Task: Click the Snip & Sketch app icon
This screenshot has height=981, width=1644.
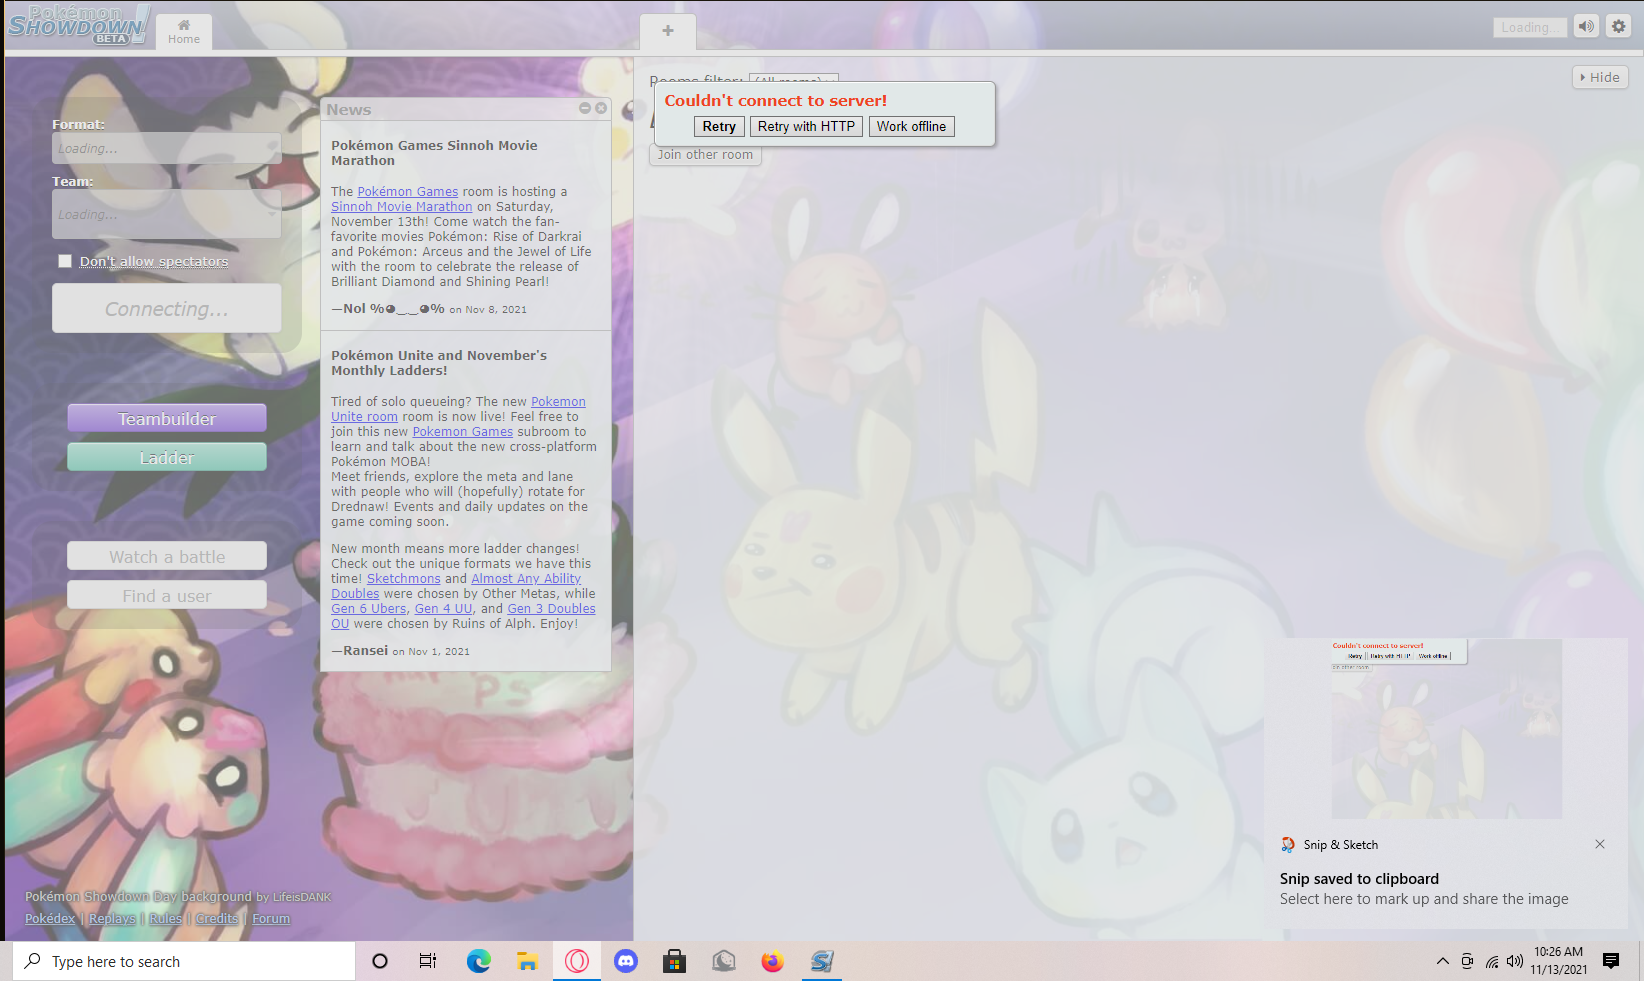Action: 1288,845
